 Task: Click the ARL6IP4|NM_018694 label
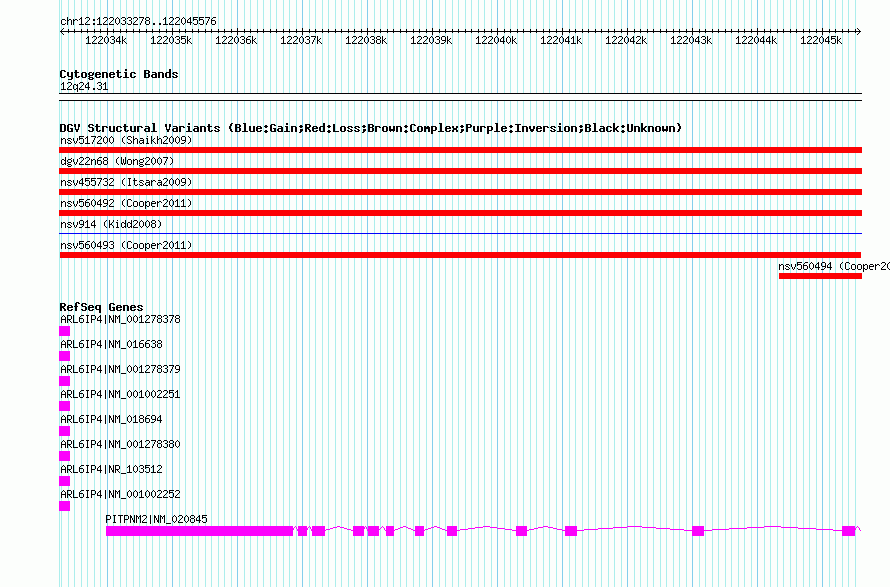pyautogui.click(x=111, y=420)
